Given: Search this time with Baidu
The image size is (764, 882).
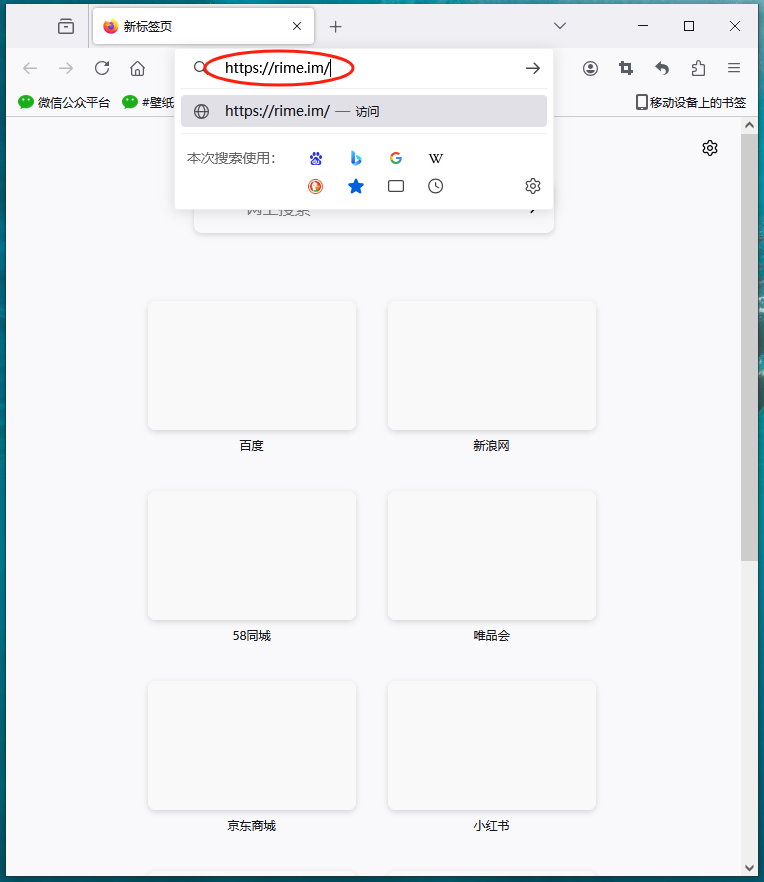Looking at the screenshot, I should (x=316, y=159).
